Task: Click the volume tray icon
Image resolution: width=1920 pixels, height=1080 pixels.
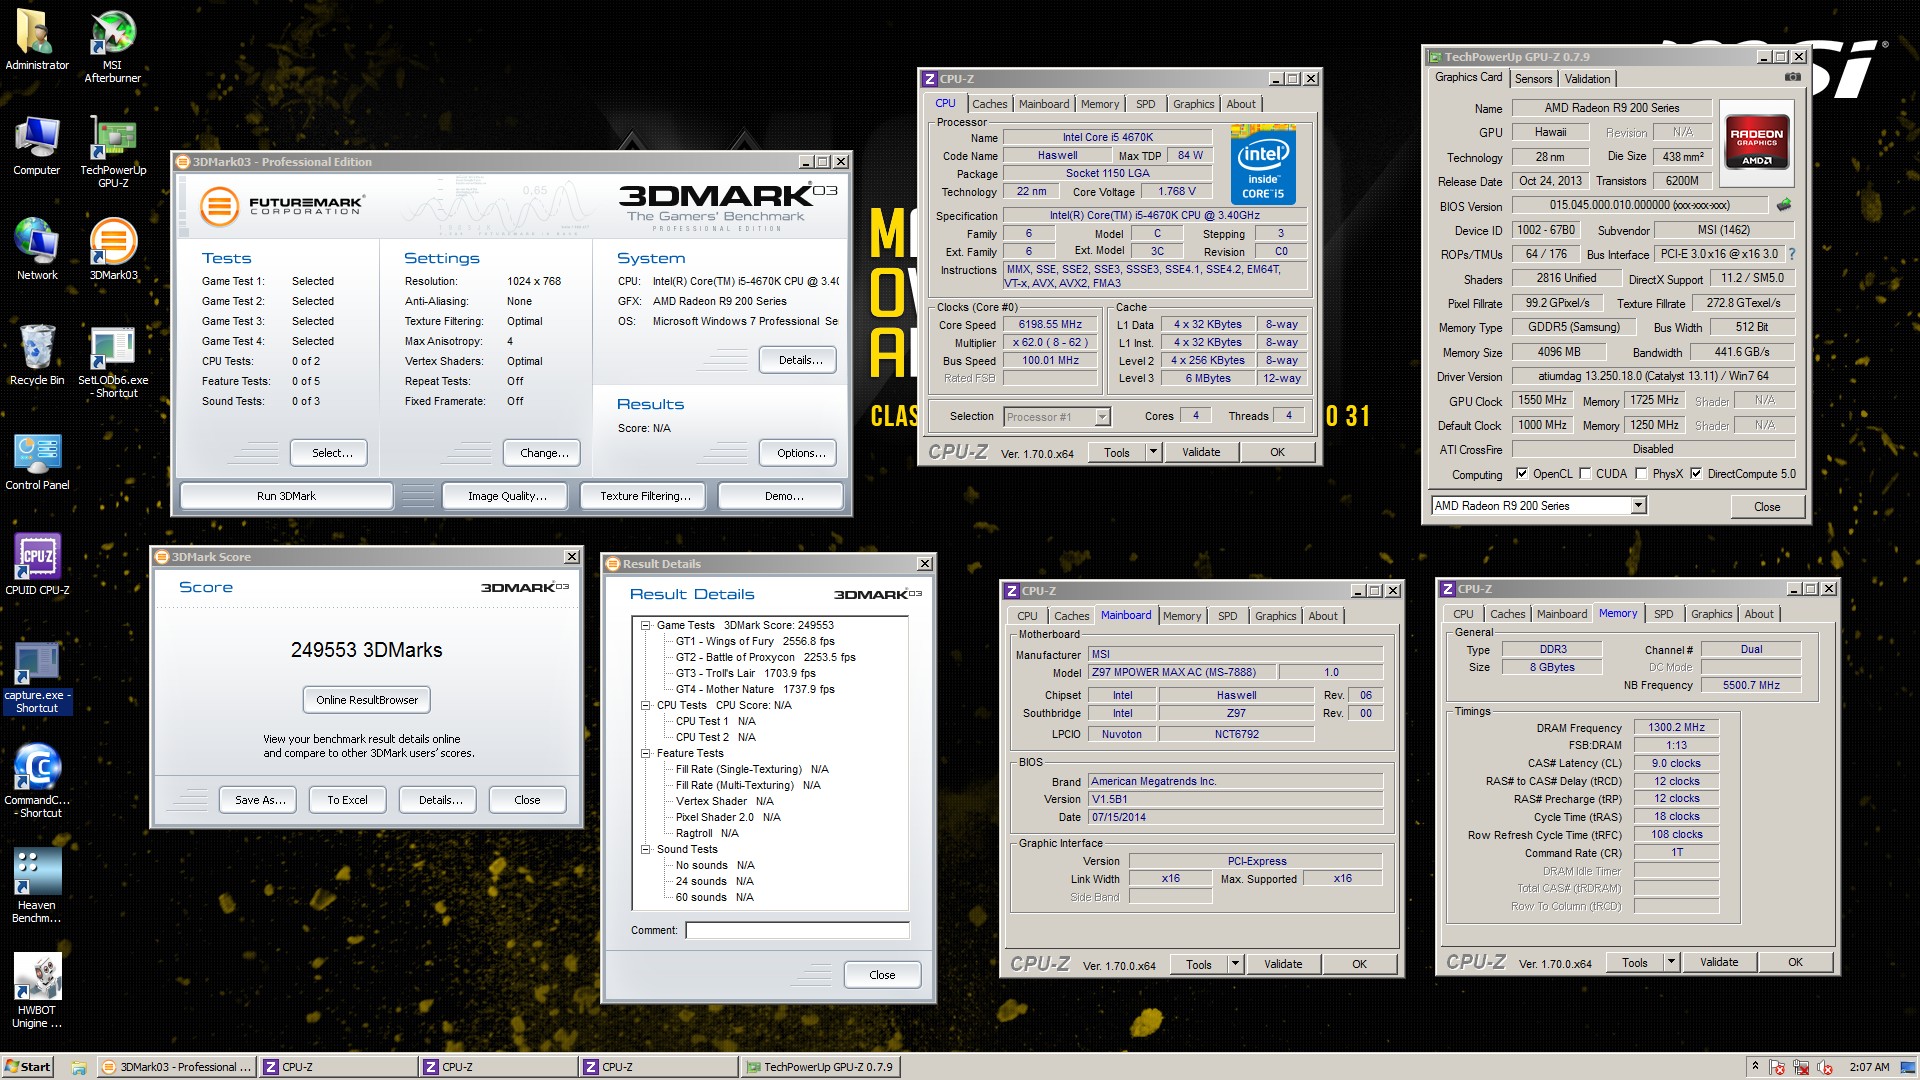Action: click(1826, 1067)
